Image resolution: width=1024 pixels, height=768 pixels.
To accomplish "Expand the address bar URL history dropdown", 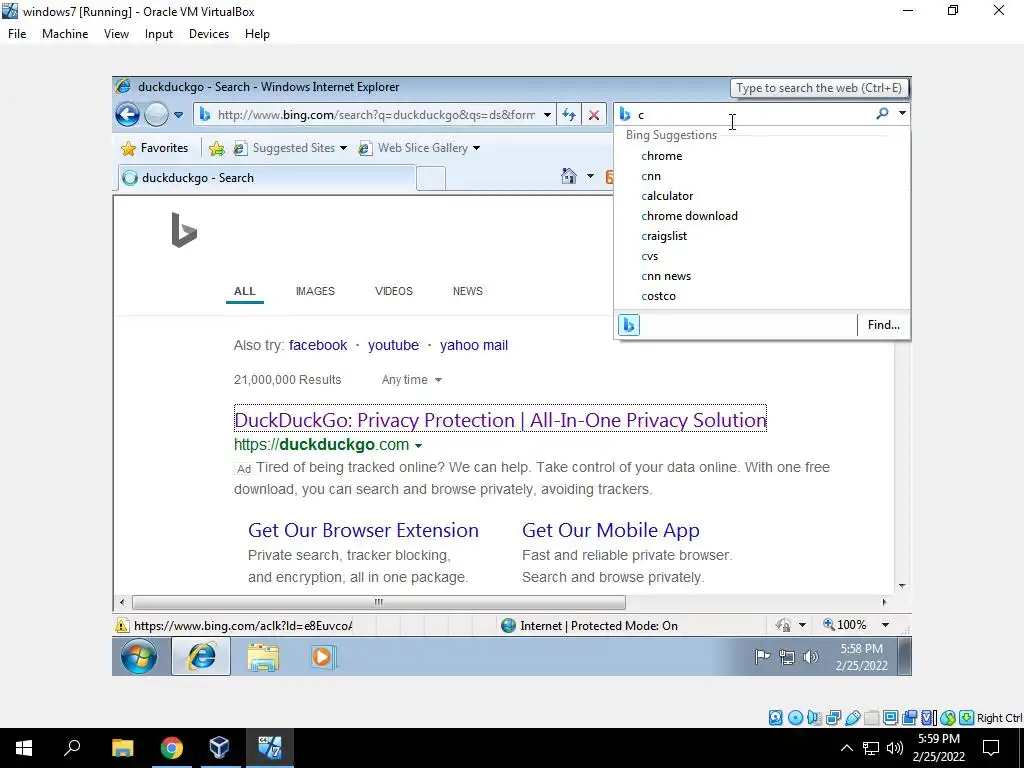I will pos(547,115).
